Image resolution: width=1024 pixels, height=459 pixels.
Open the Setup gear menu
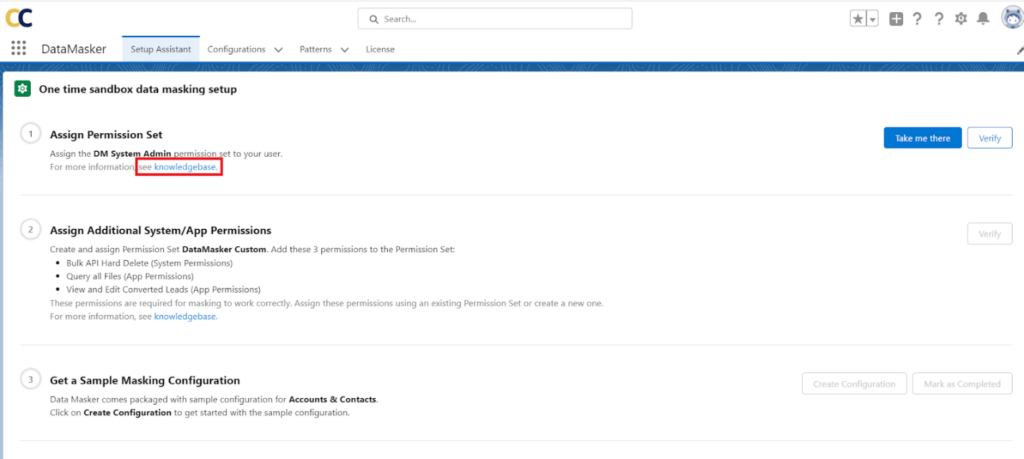tap(961, 19)
